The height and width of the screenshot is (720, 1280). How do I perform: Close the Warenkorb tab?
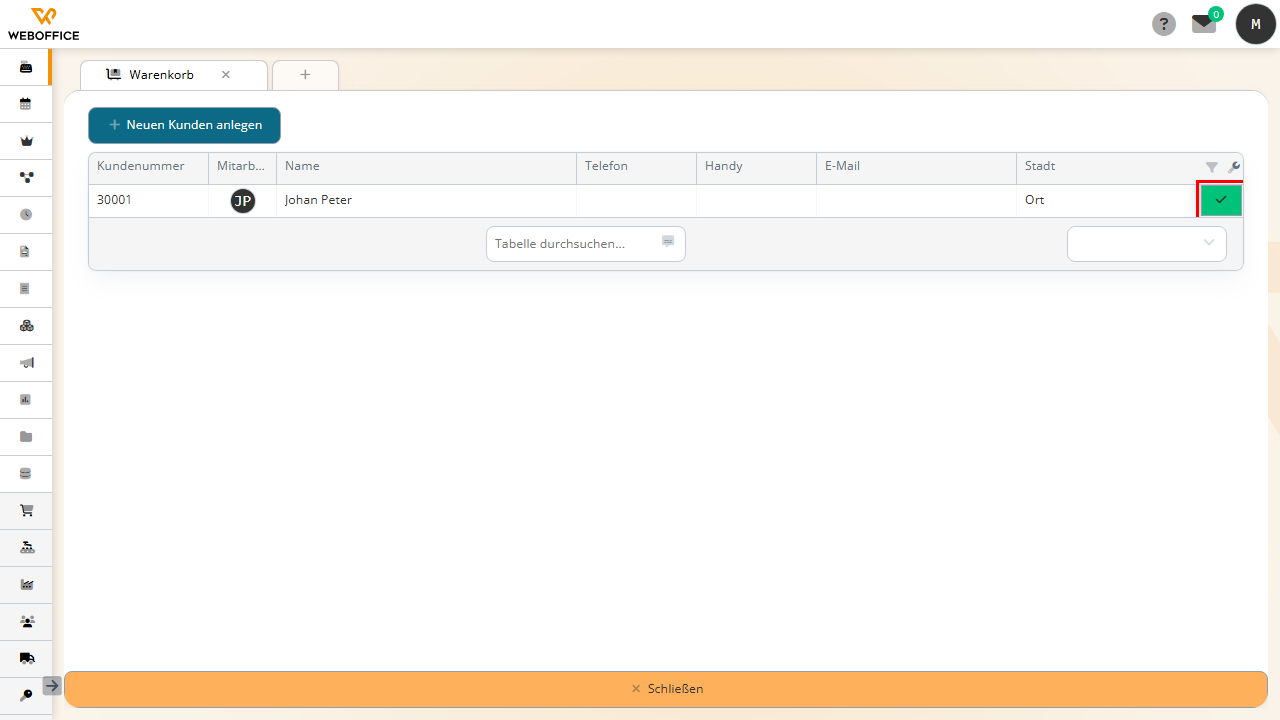(x=226, y=75)
